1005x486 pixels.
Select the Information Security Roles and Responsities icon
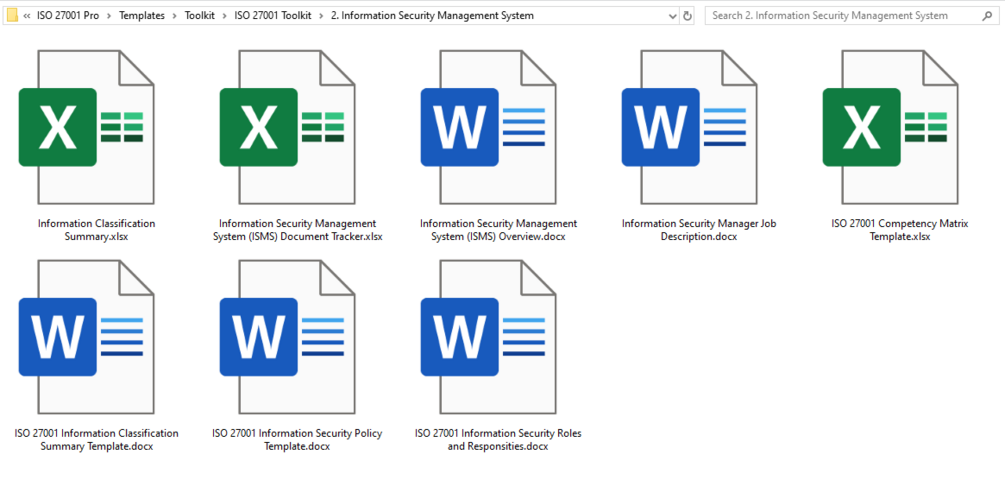488,337
